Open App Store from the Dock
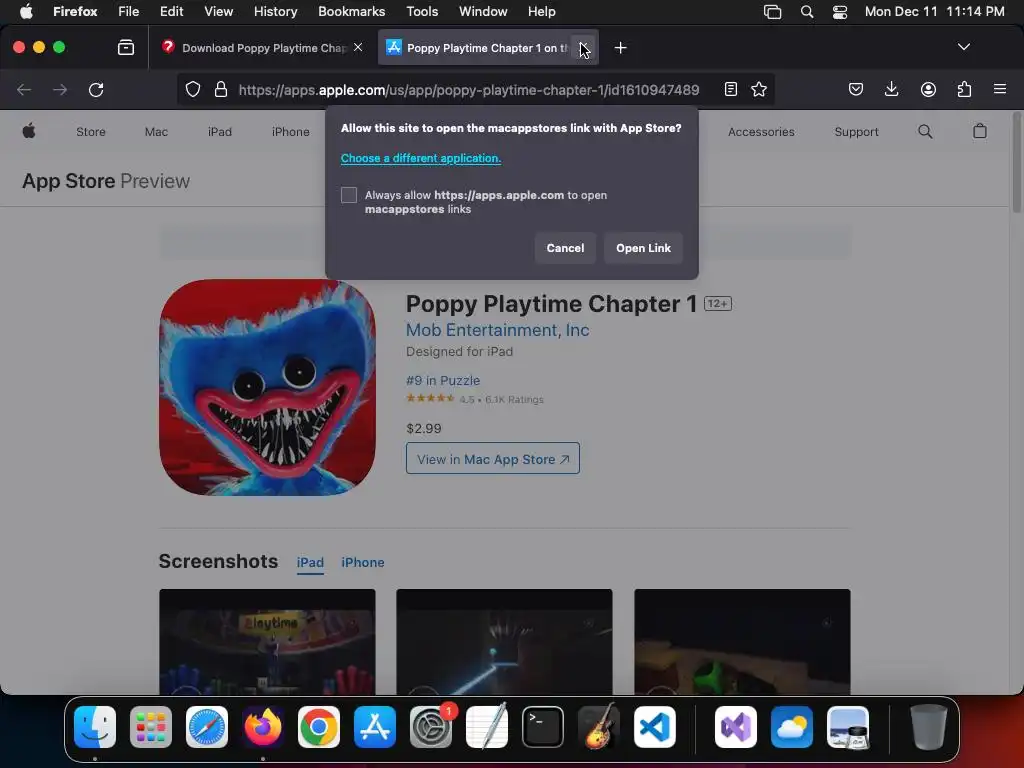Viewport: 1024px width, 768px height. 375,727
